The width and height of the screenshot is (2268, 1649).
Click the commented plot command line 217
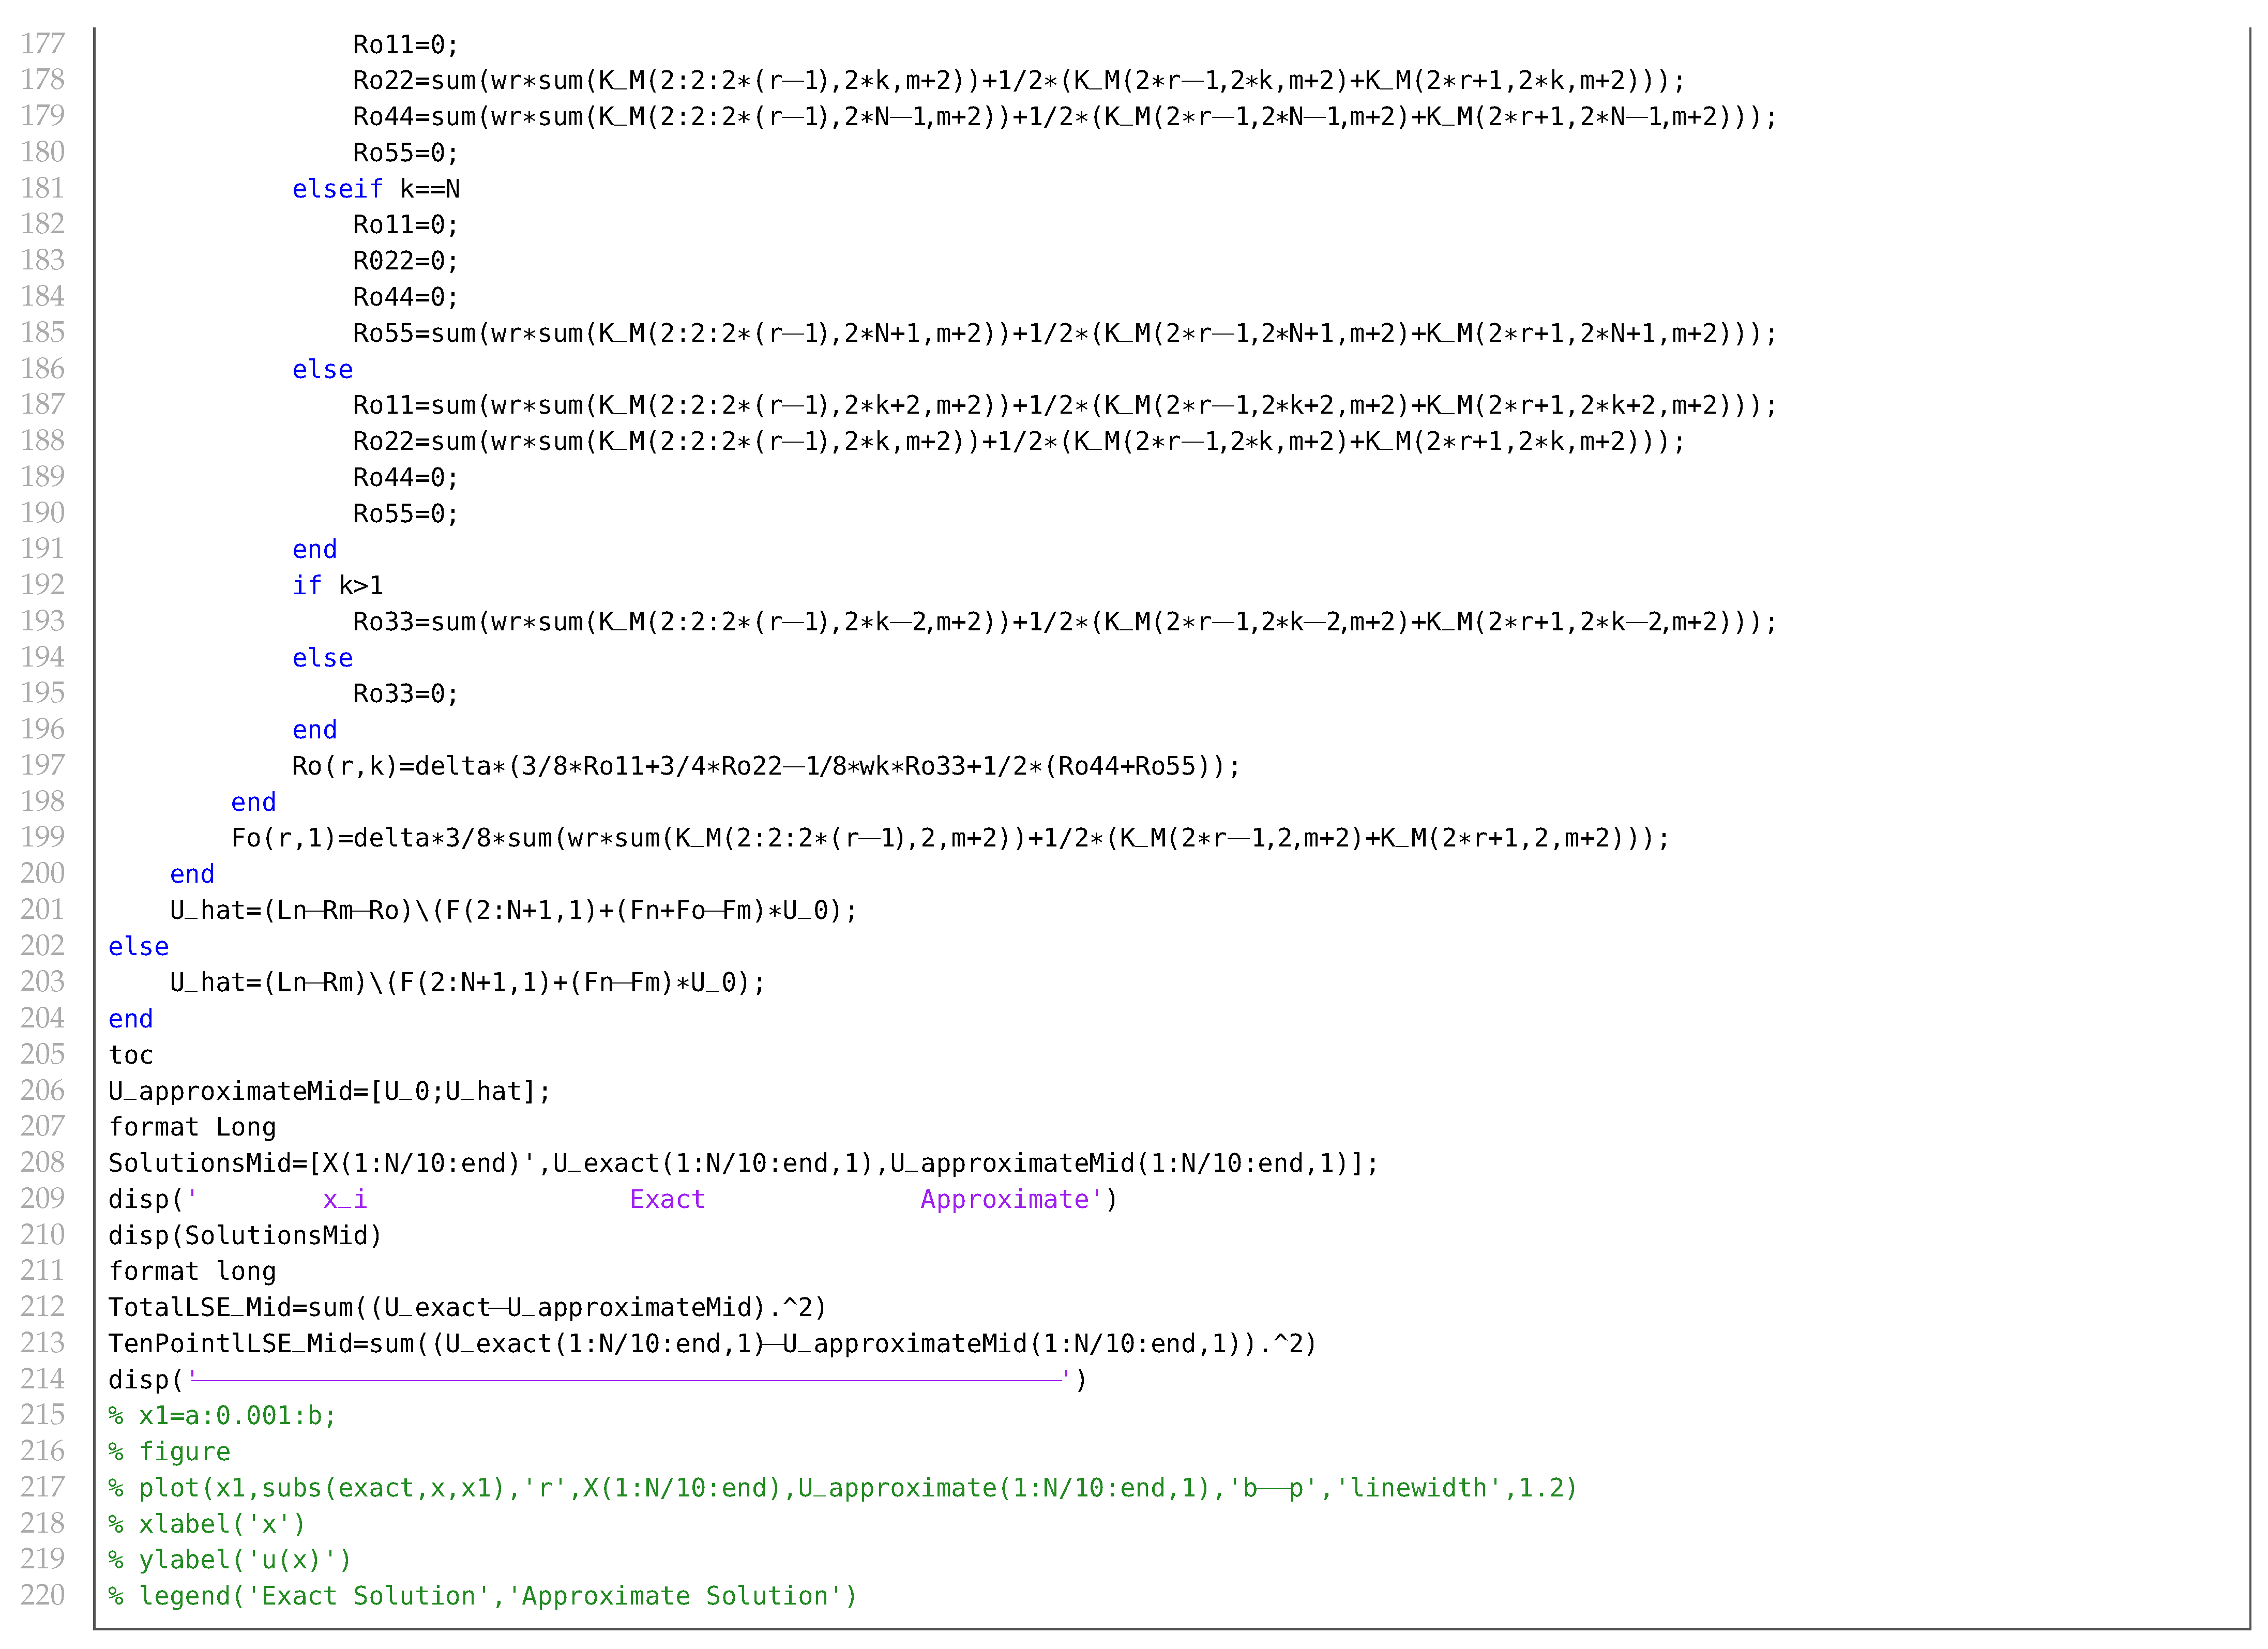(x=842, y=1488)
